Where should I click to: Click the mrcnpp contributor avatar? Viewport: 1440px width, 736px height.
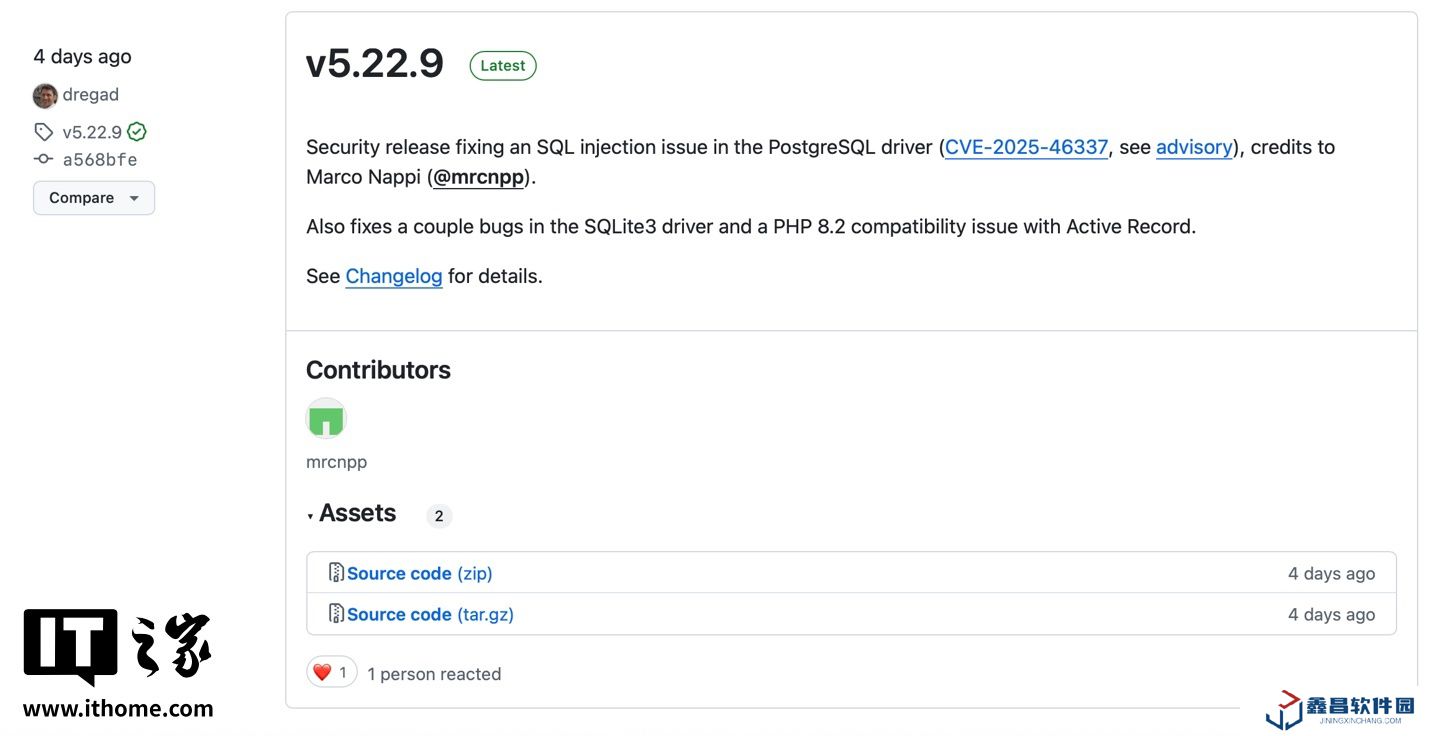pos(326,419)
